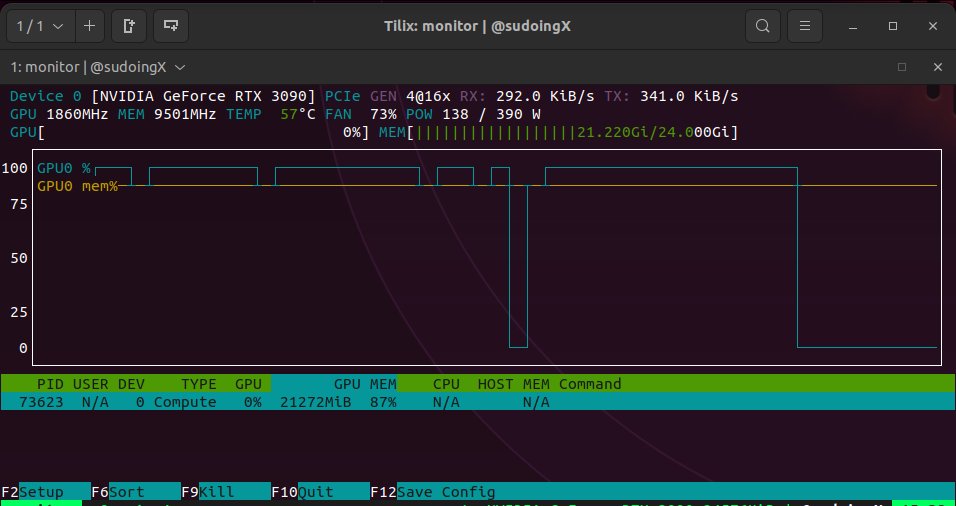Click the window title 'Tilix: monitor | @sudoingX'

477,26
